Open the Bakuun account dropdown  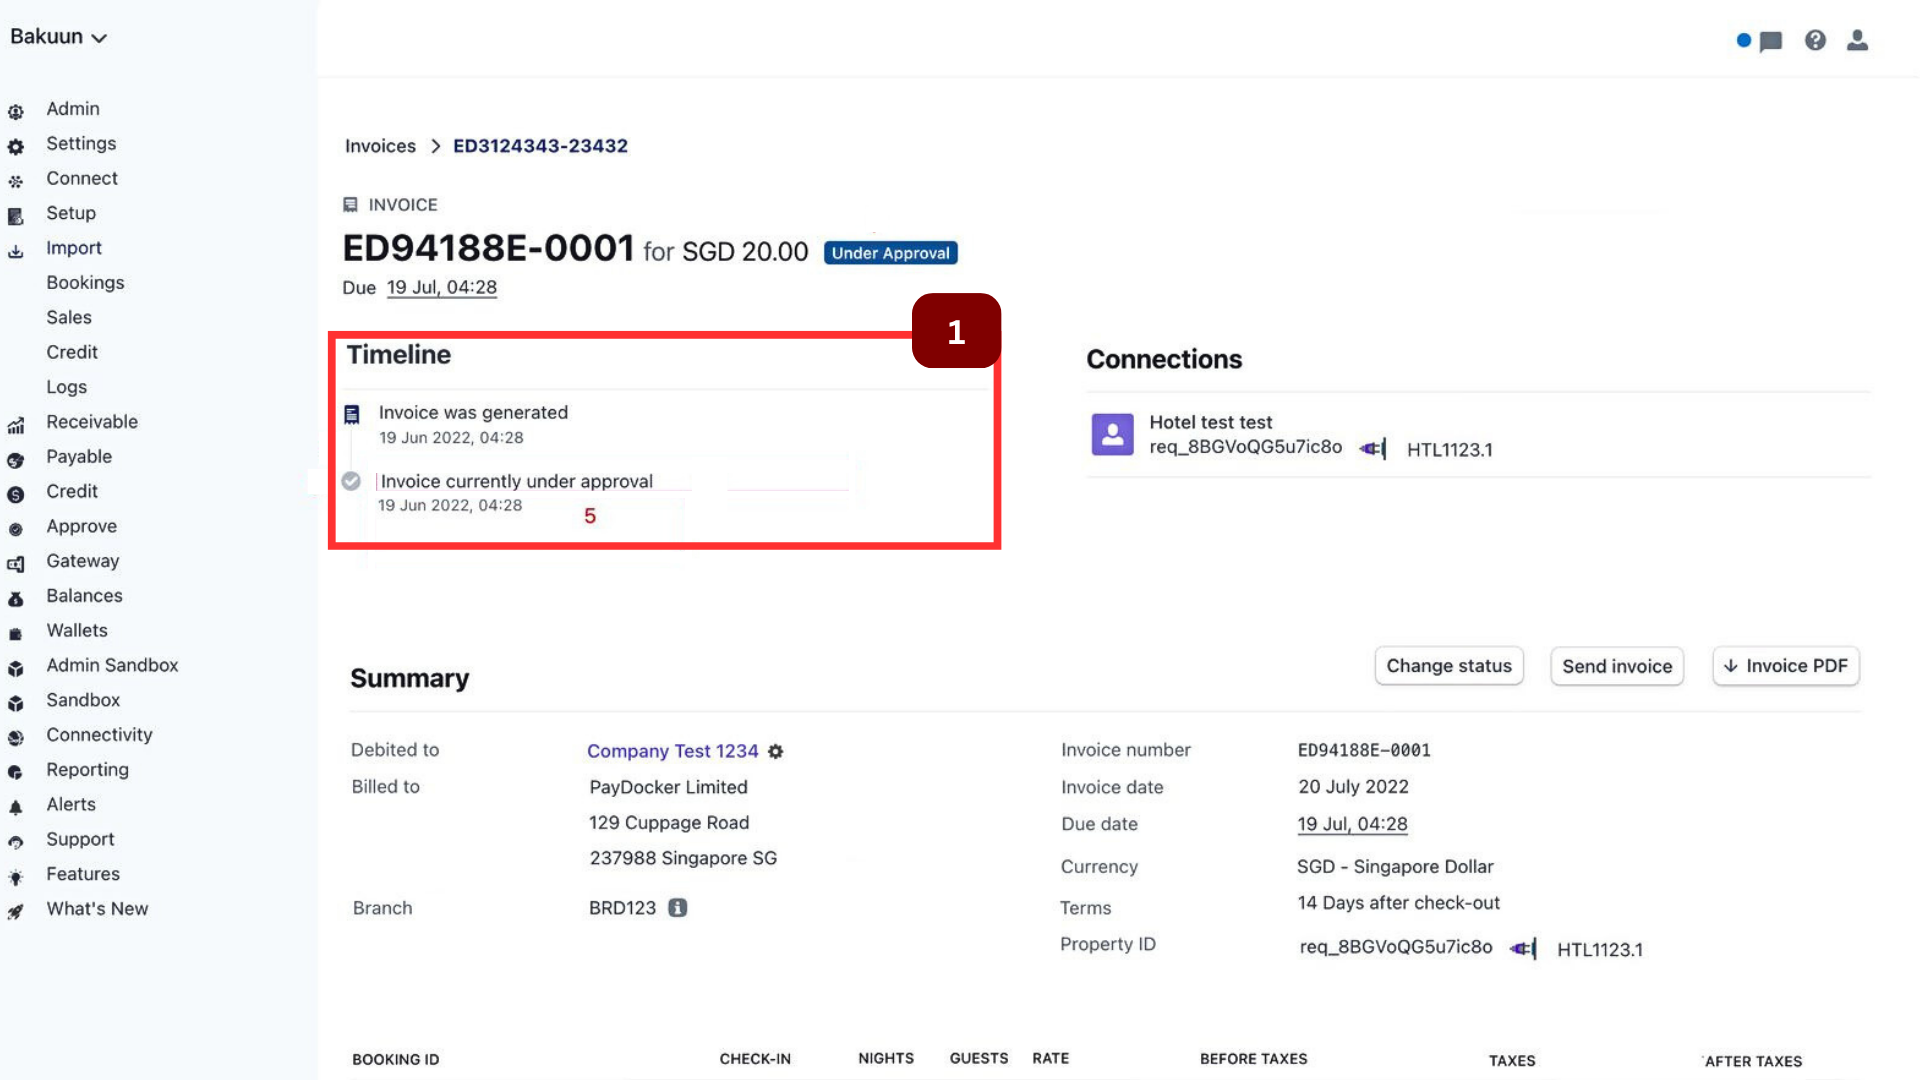(58, 37)
